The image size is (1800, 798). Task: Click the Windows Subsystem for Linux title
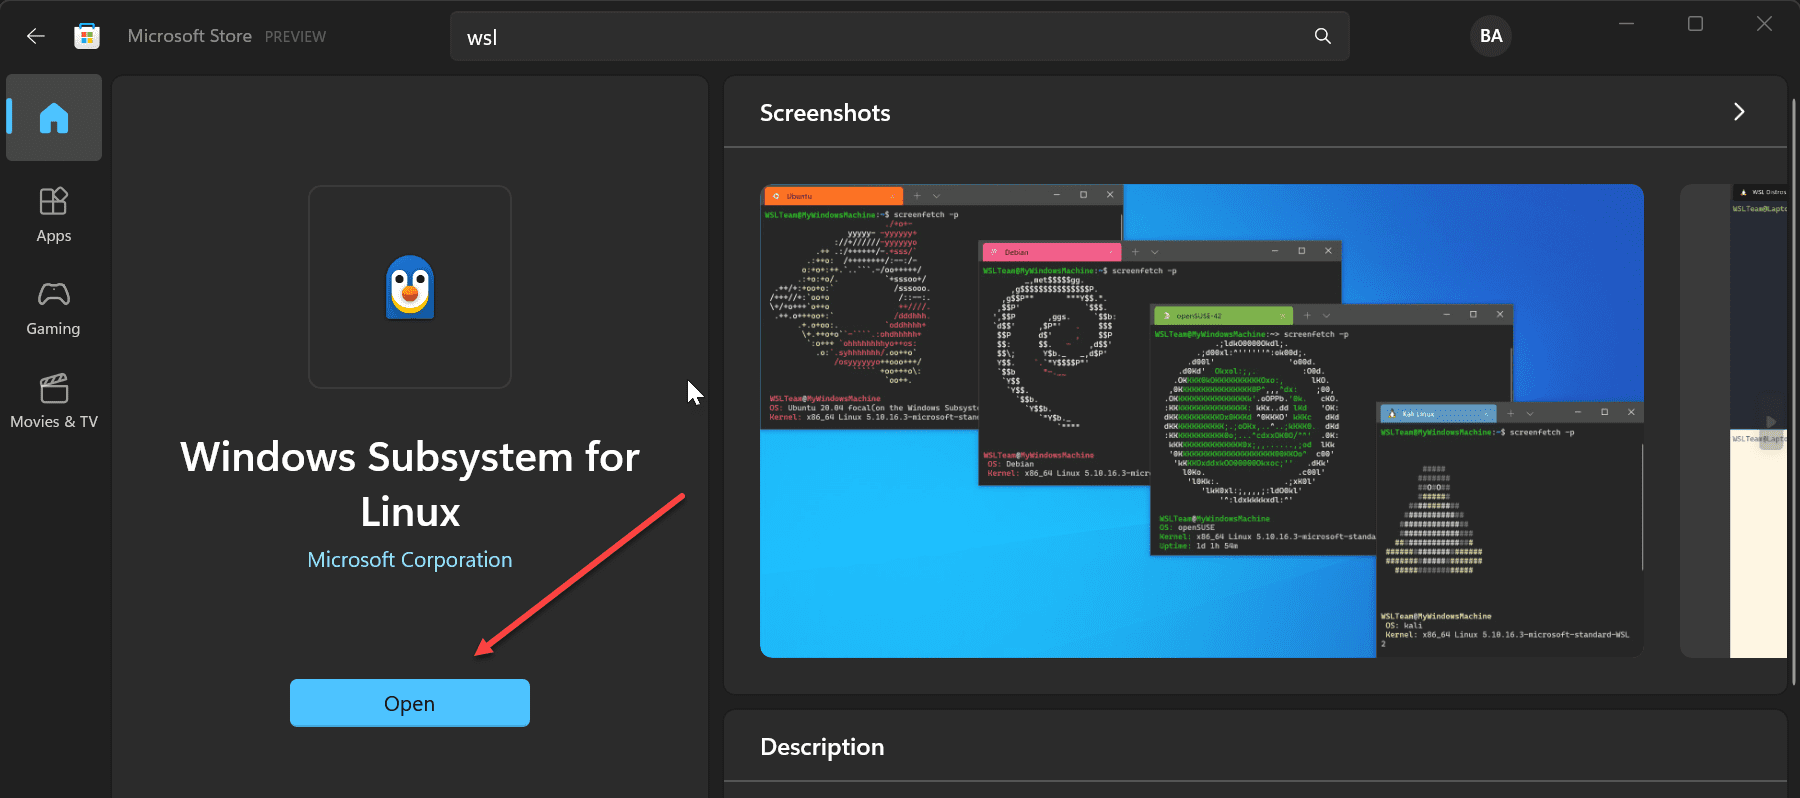pyautogui.click(x=410, y=484)
